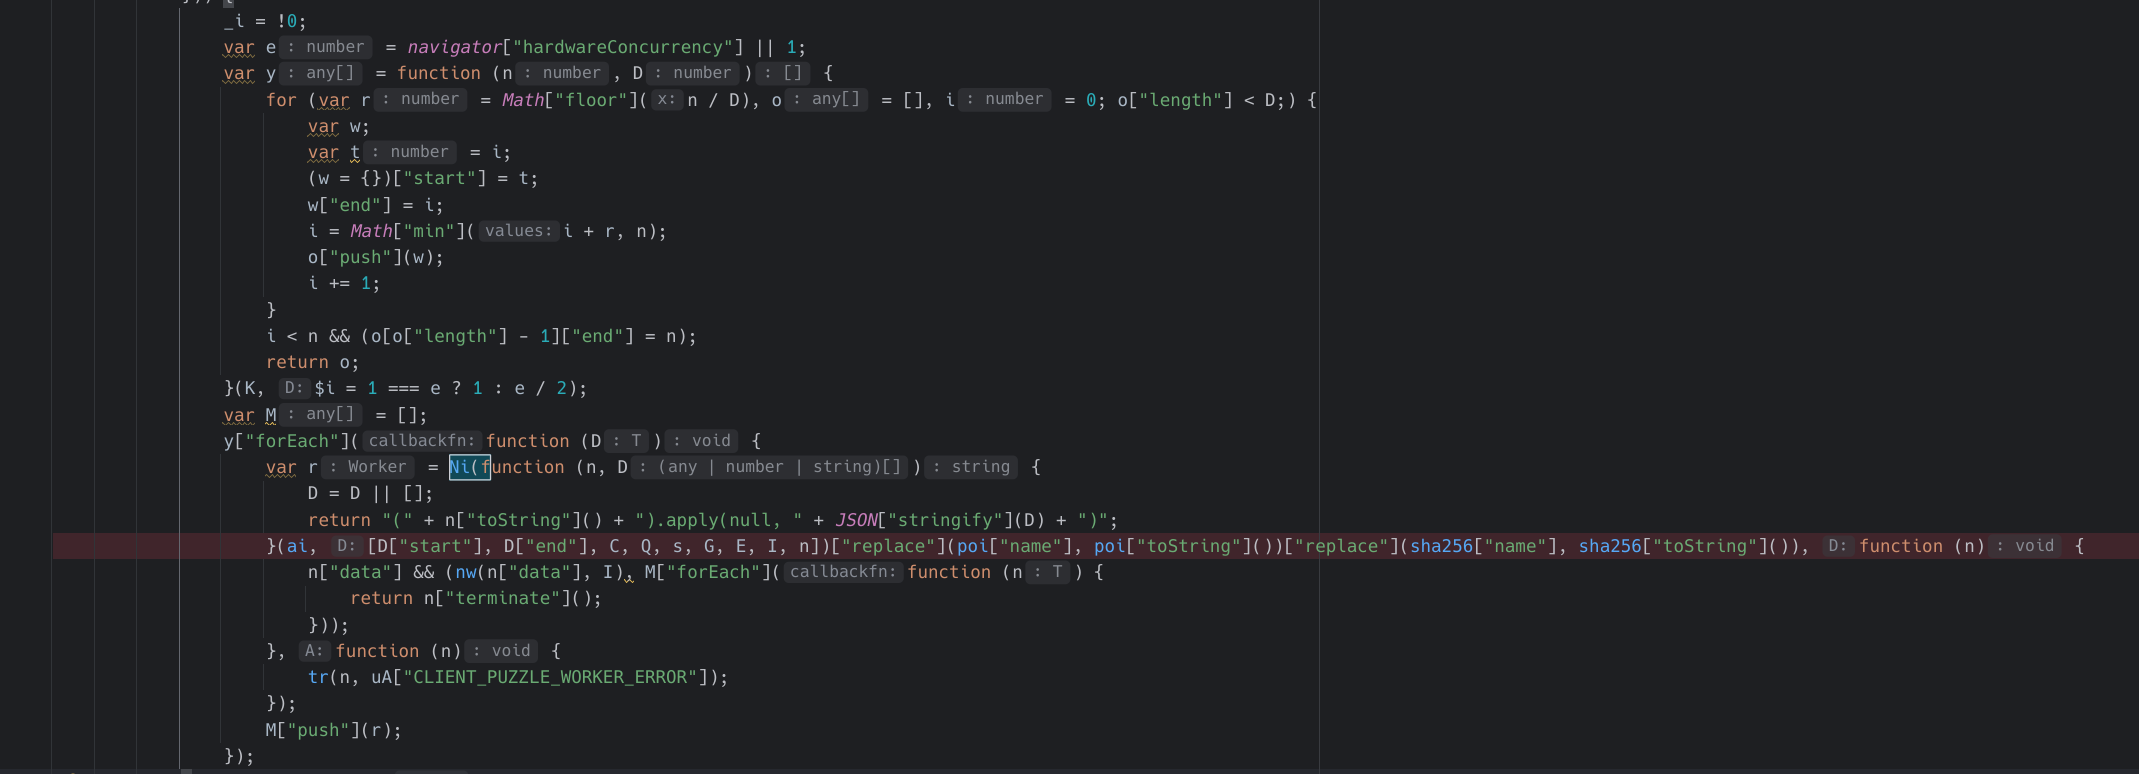
Task: Click the JSON identifier
Action: pyautogui.click(x=856, y=520)
